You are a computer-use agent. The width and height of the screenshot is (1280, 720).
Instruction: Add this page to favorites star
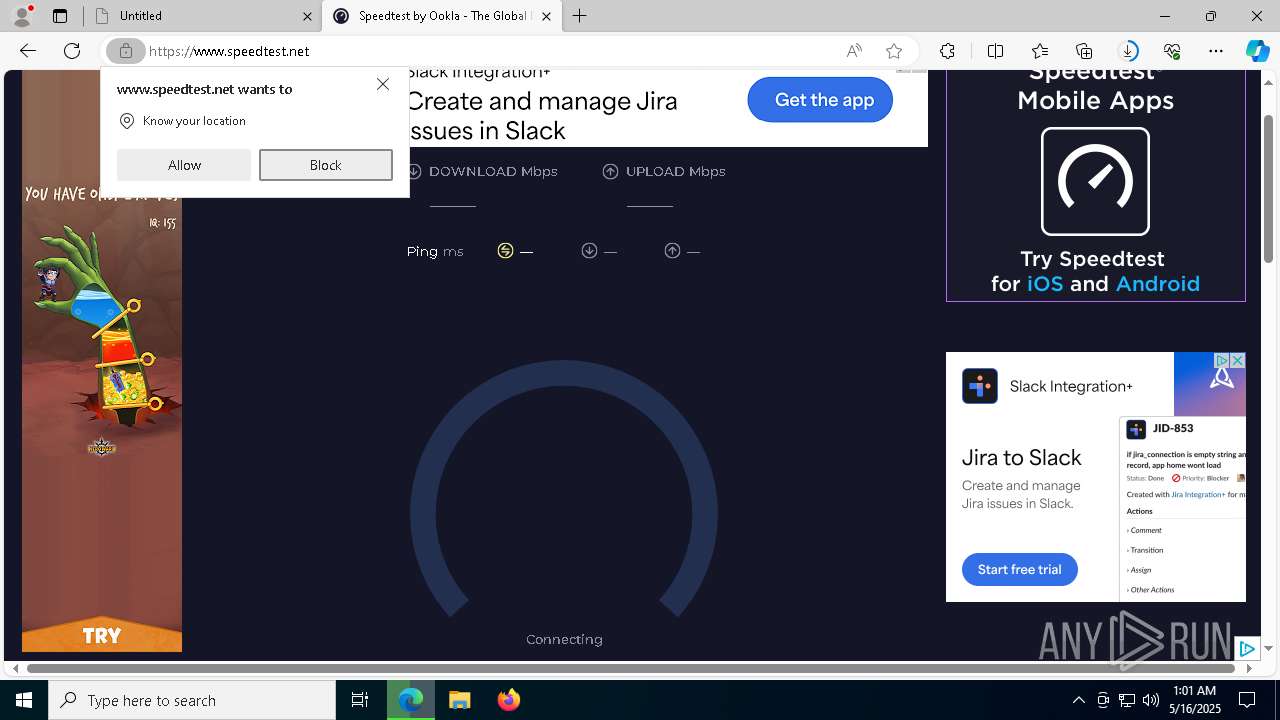pos(894,51)
